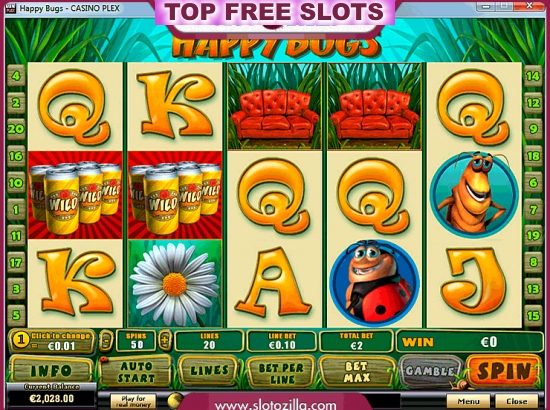Click the grayed GAMBLE button
Viewport: 550px width, 410px height.
430,371
